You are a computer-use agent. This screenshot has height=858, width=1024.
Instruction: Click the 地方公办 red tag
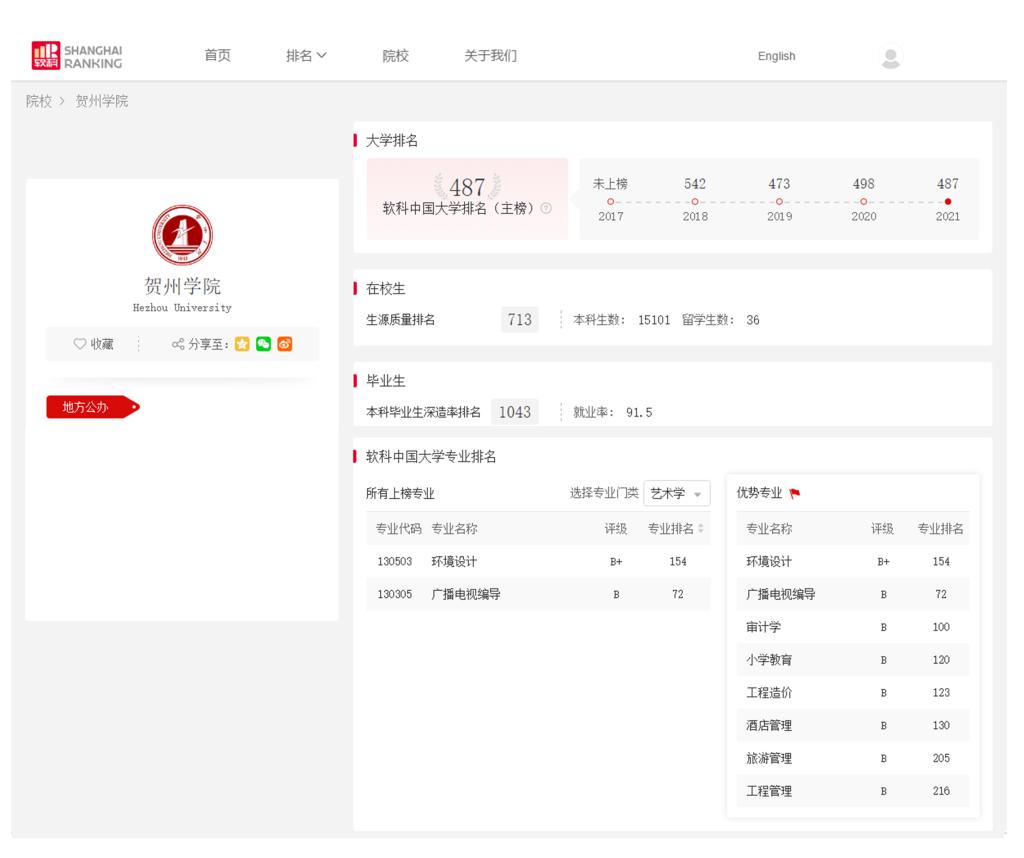88,407
